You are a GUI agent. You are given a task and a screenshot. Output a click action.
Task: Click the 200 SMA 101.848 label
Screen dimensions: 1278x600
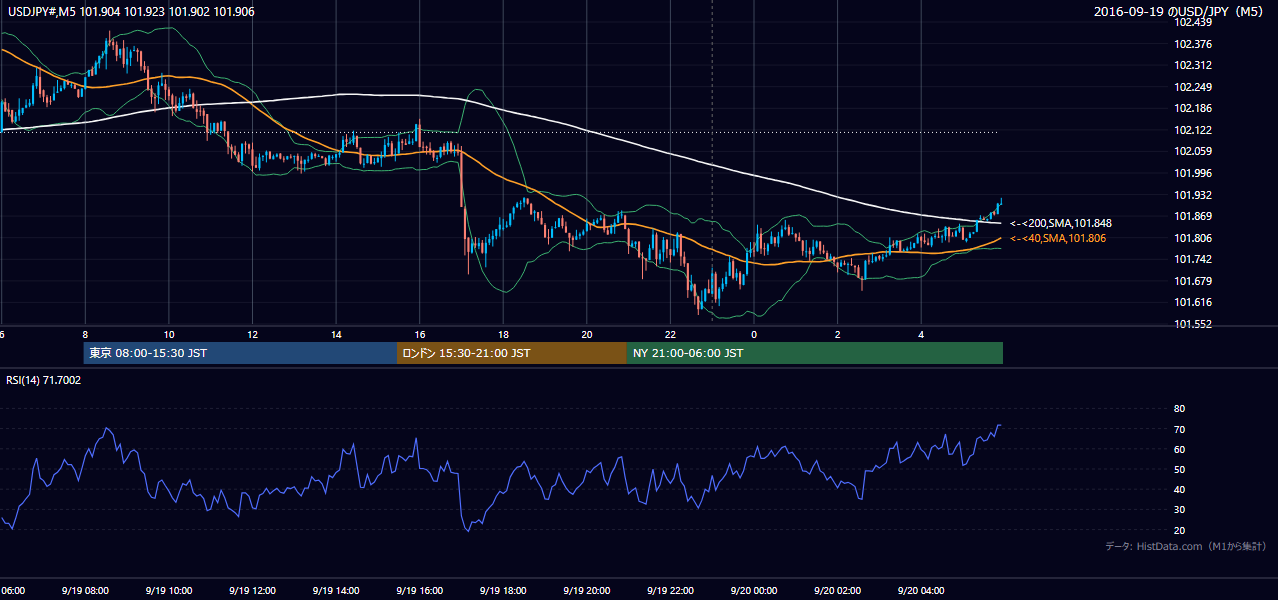[x=1061, y=223]
